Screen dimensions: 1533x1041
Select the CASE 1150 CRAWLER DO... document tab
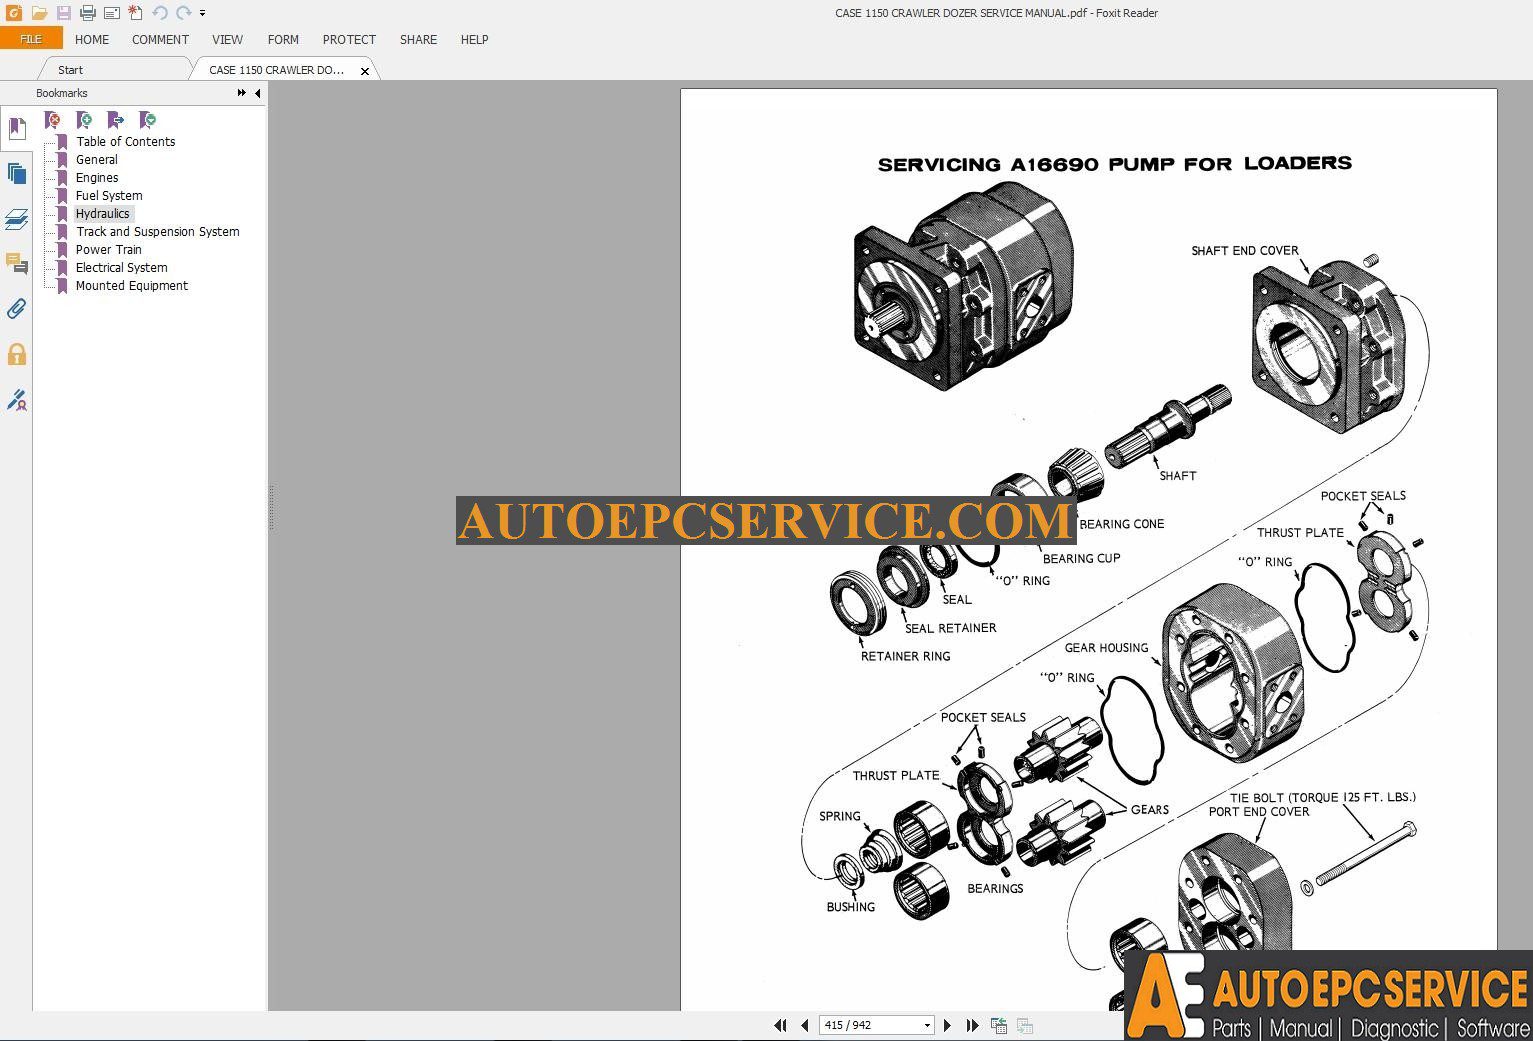[276, 70]
